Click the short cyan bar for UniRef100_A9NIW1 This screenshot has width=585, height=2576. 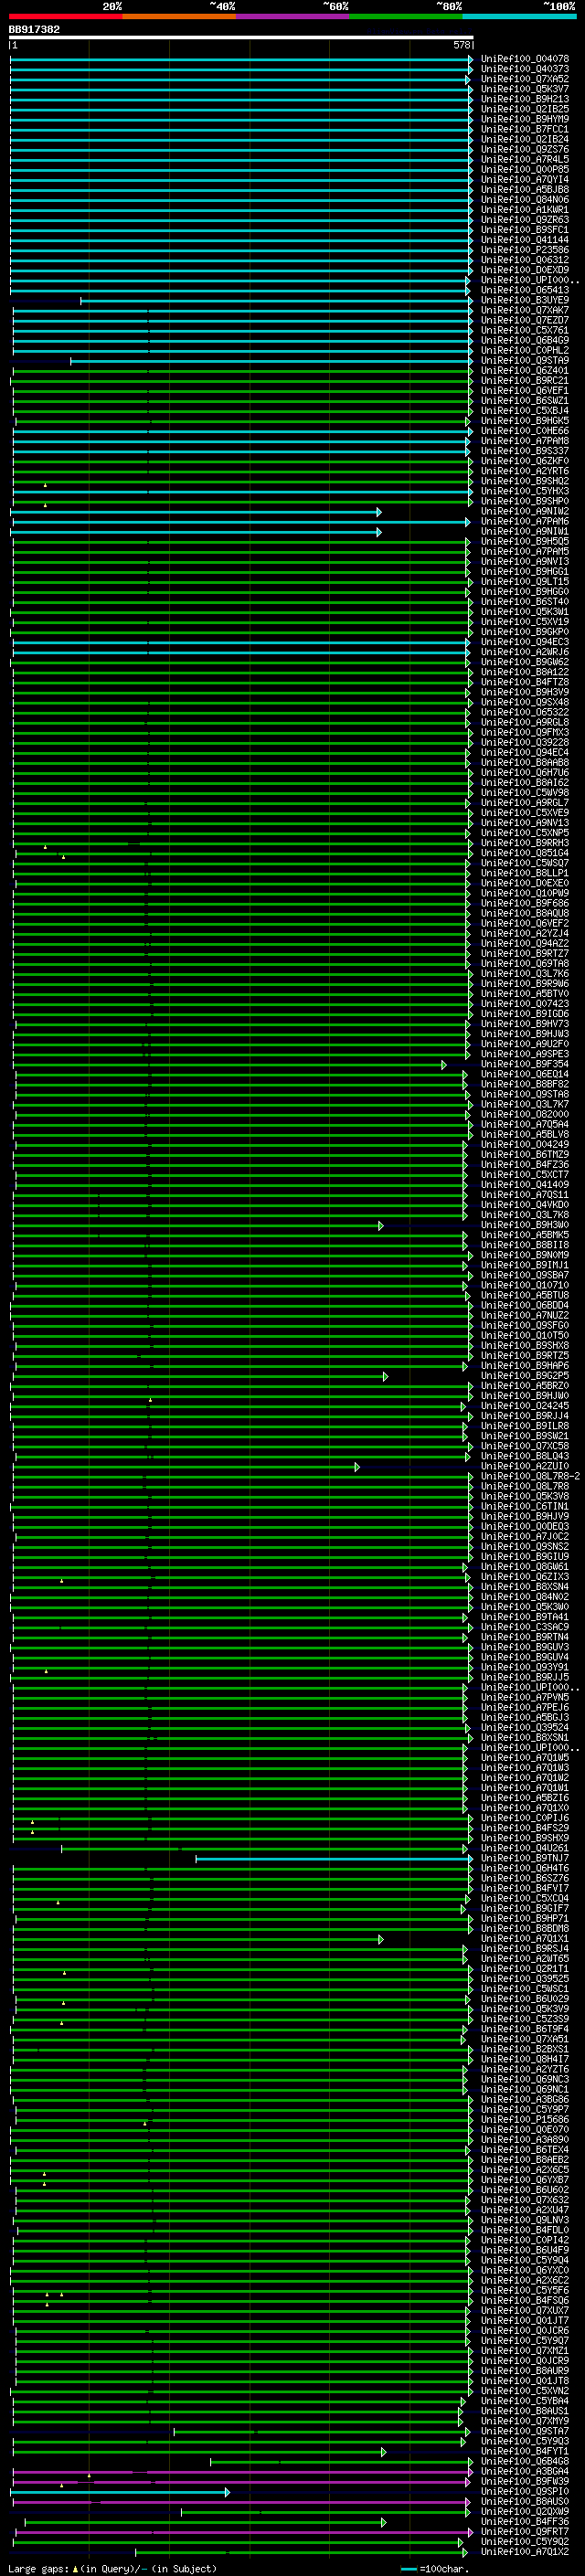(196, 532)
